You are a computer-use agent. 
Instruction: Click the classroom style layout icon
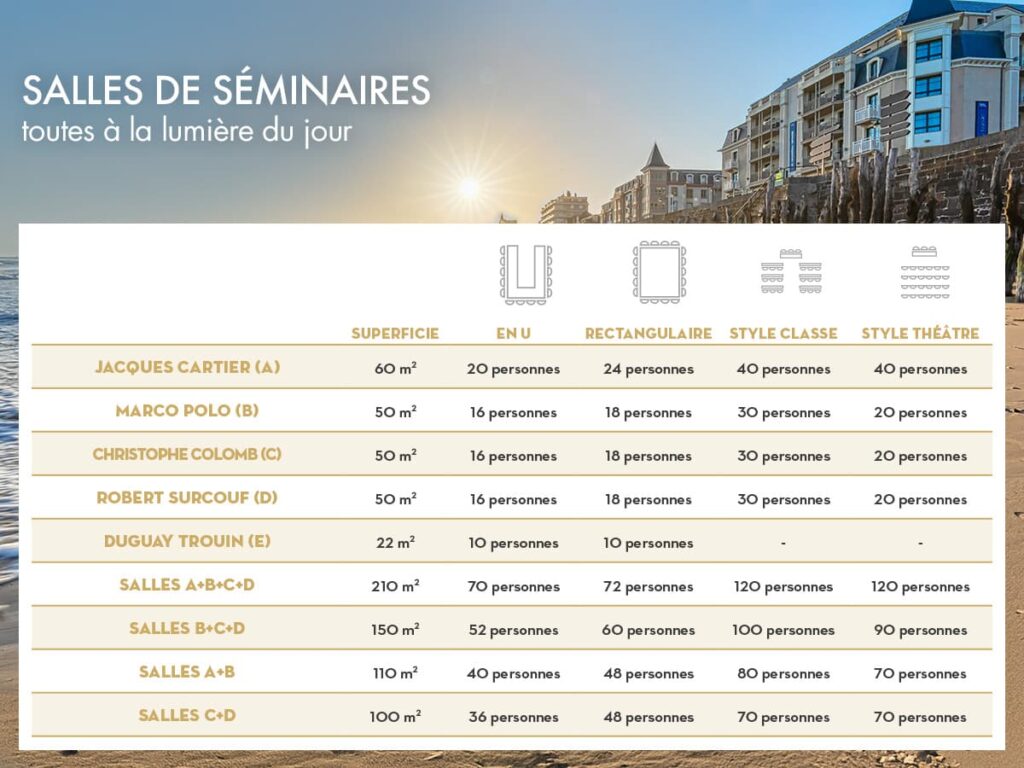791,272
